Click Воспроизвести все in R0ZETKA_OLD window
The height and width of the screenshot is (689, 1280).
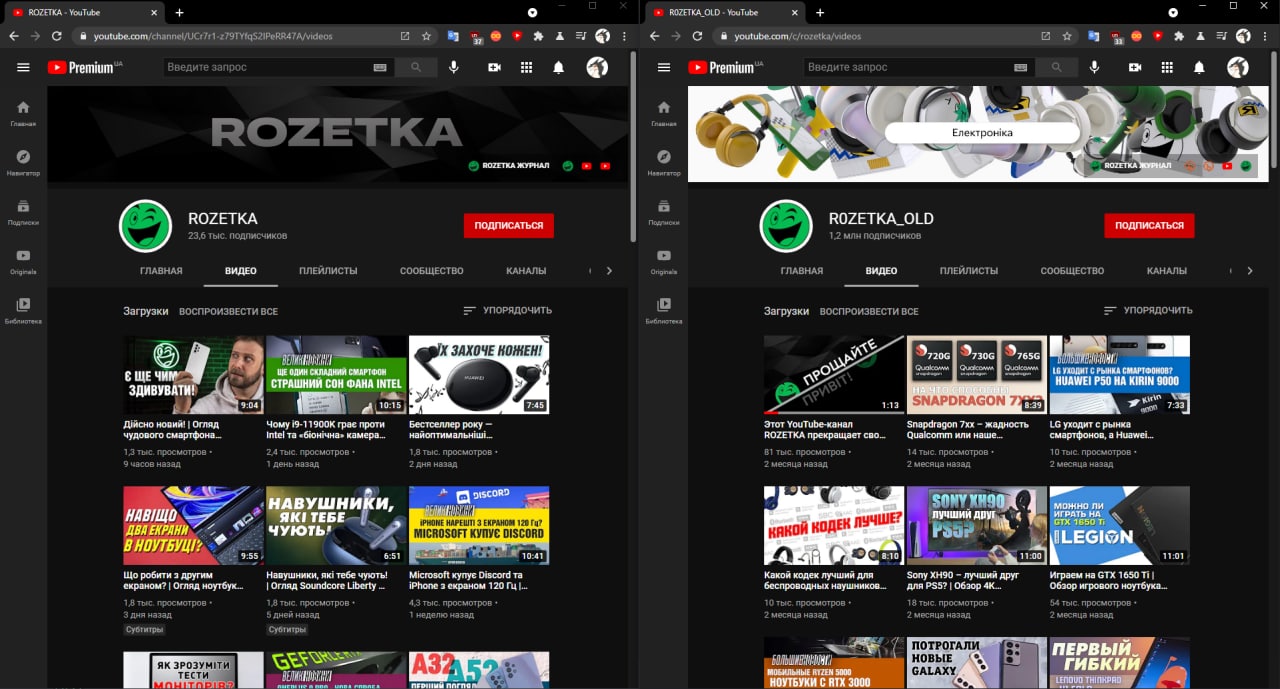click(869, 311)
